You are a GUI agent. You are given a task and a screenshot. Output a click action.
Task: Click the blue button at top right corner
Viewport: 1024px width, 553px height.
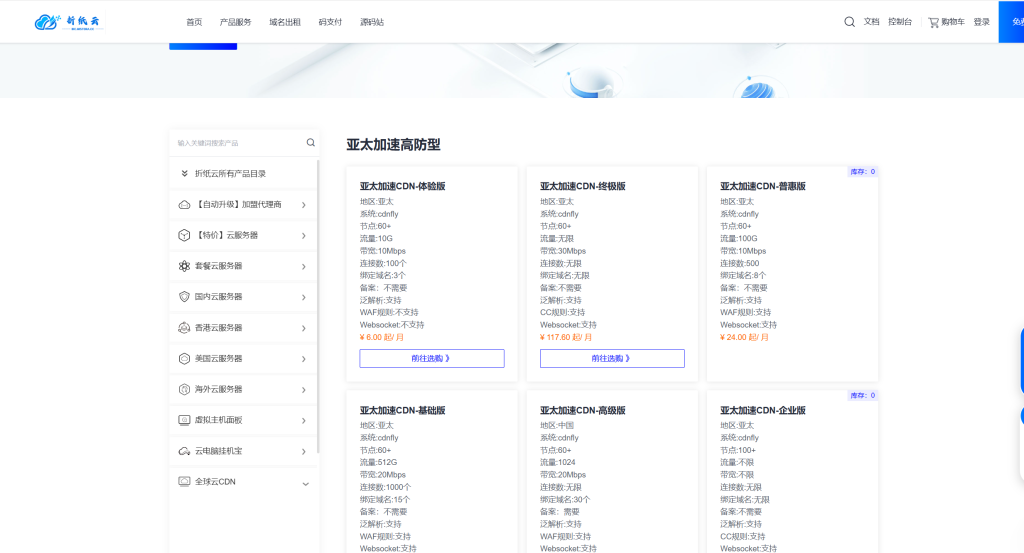point(1011,22)
